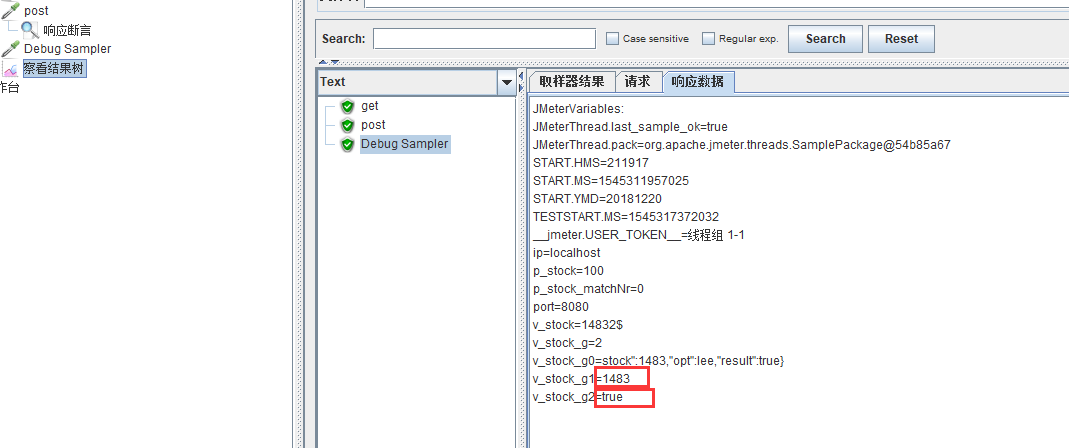Click v_stock=14832$ line
The width and height of the screenshot is (1069, 448).
point(578,325)
